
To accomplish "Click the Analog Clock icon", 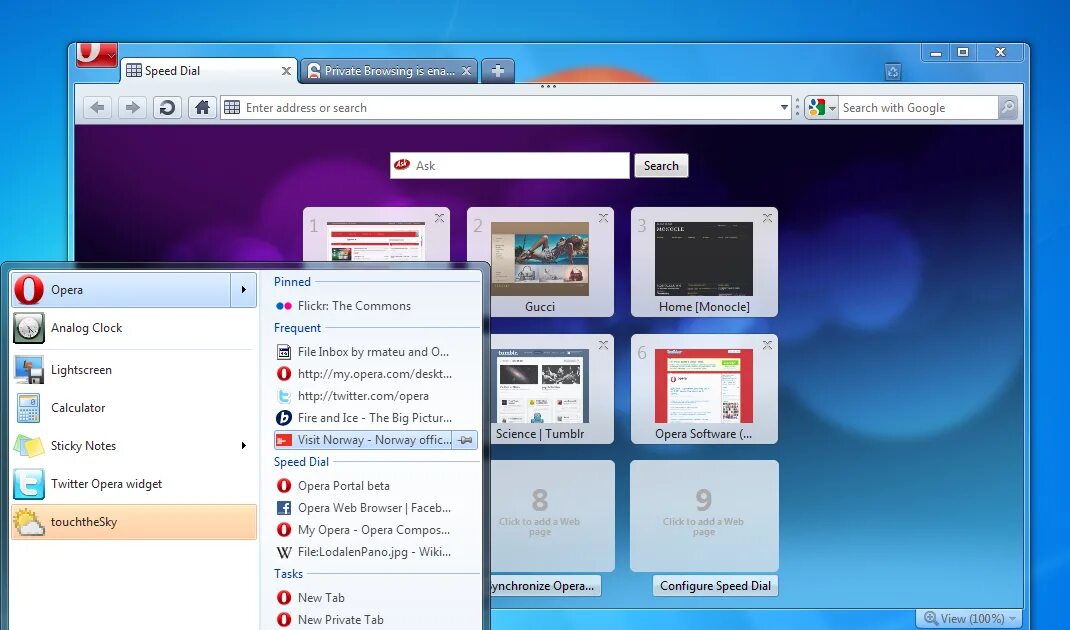I will pos(29,328).
